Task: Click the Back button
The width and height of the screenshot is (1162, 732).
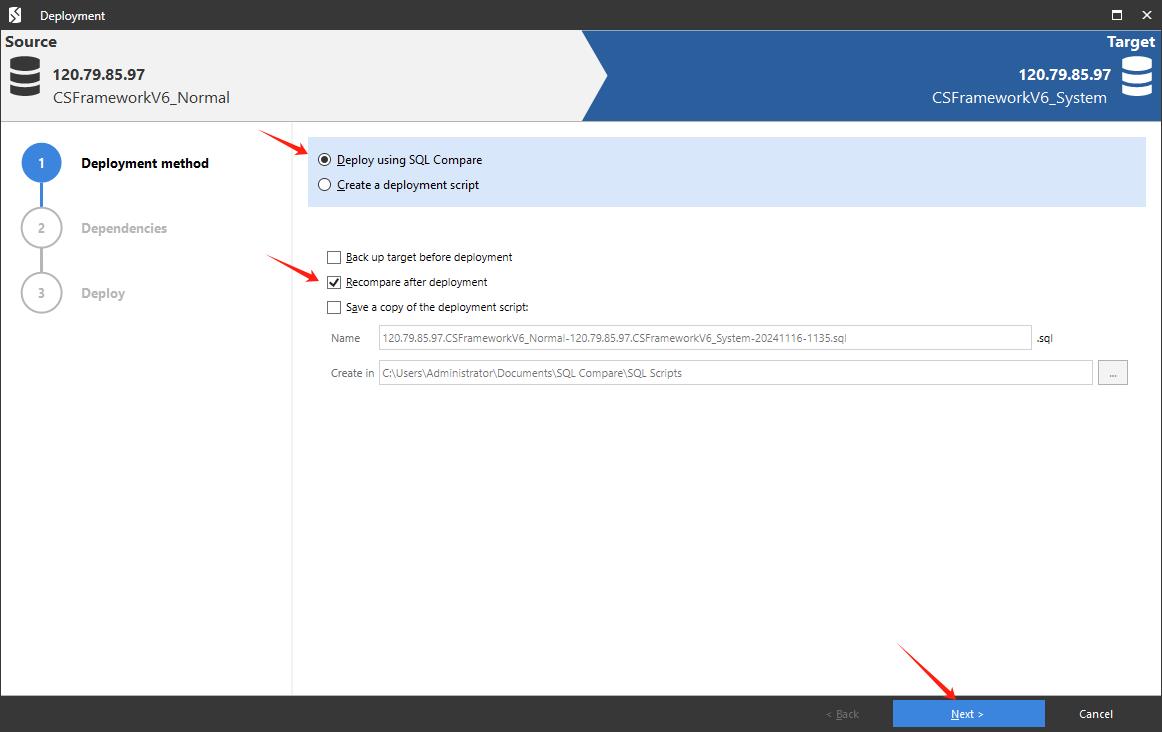Action: [x=842, y=714]
